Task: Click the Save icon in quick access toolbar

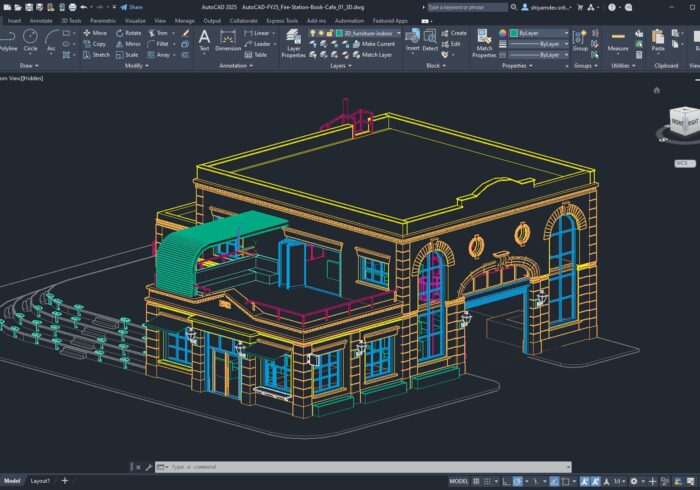Action: point(29,7)
